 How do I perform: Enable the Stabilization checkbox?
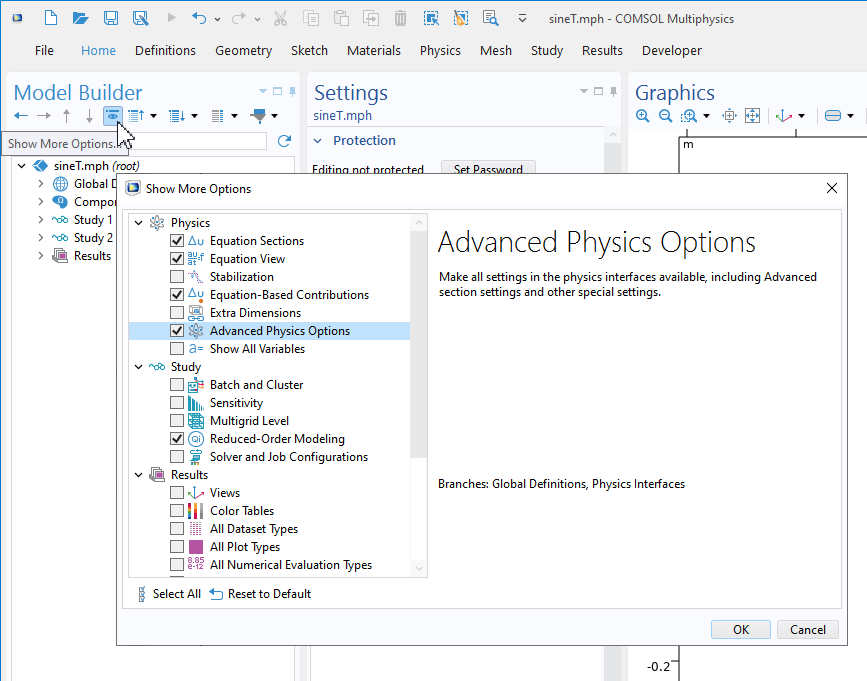tap(177, 277)
